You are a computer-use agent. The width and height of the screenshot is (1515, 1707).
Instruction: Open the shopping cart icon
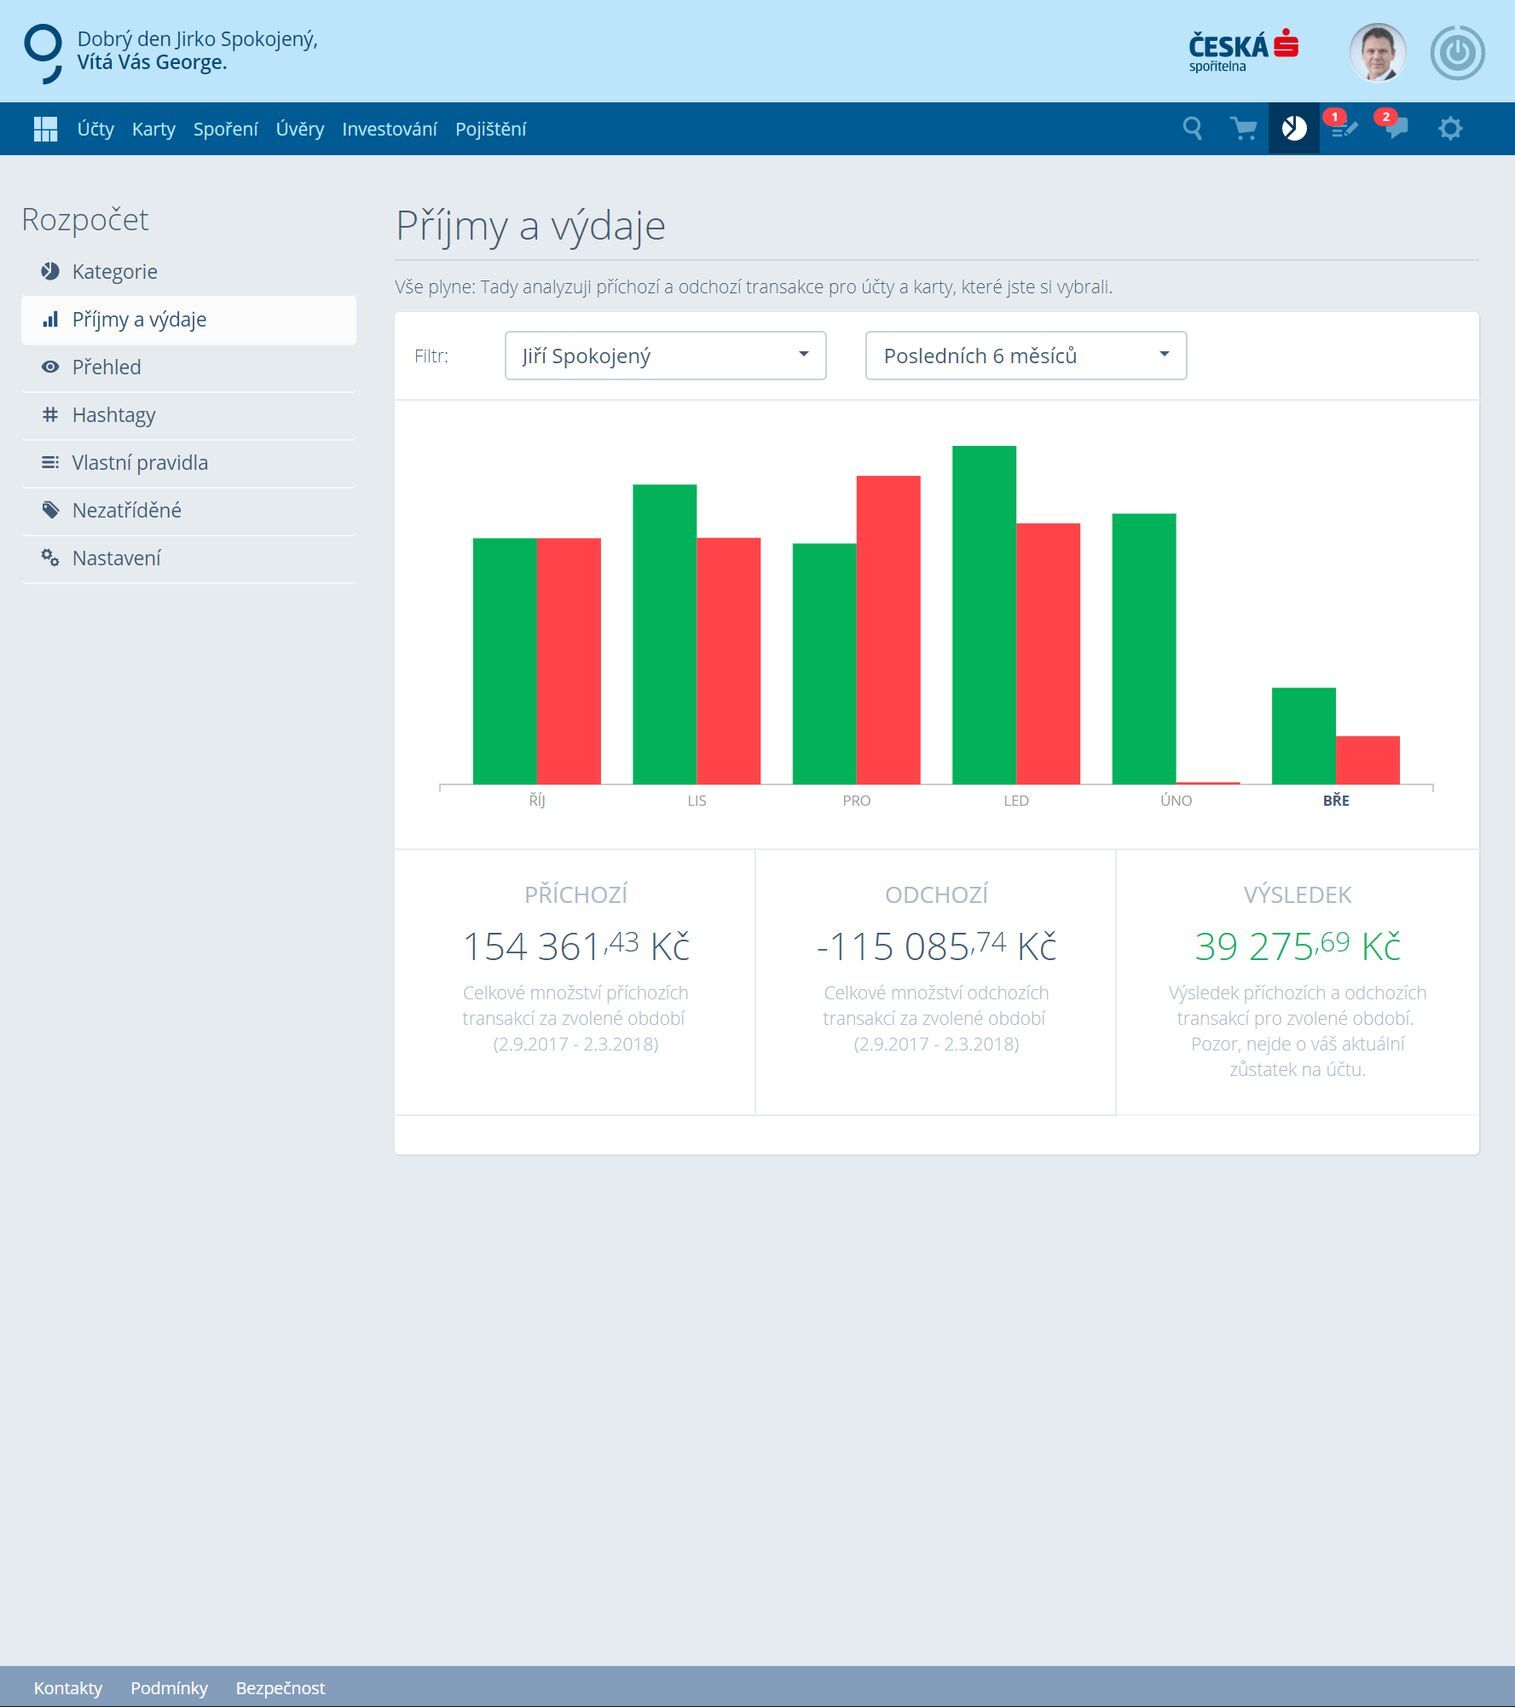(1243, 129)
